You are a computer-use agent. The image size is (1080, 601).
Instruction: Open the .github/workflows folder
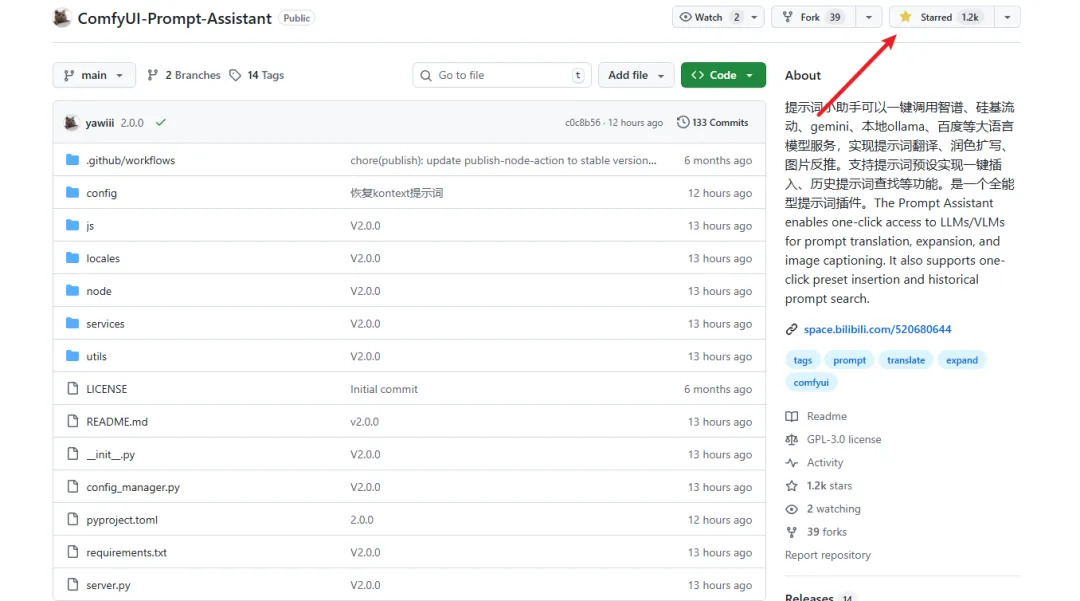click(x=131, y=160)
